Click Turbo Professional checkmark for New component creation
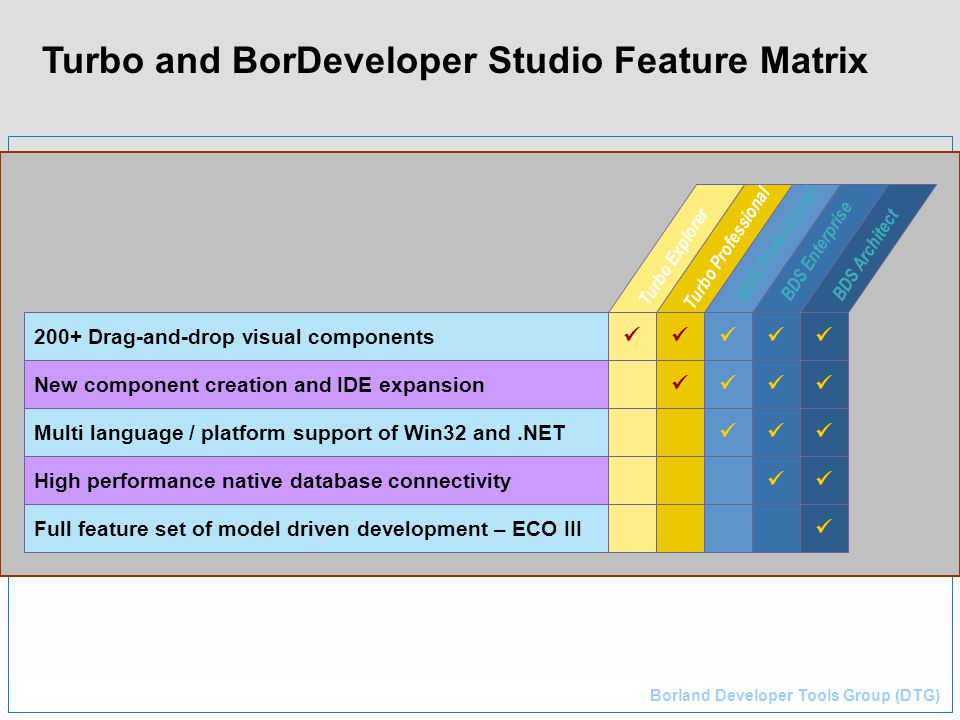Image resolution: width=960 pixels, height=720 pixels. coord(680,382)
